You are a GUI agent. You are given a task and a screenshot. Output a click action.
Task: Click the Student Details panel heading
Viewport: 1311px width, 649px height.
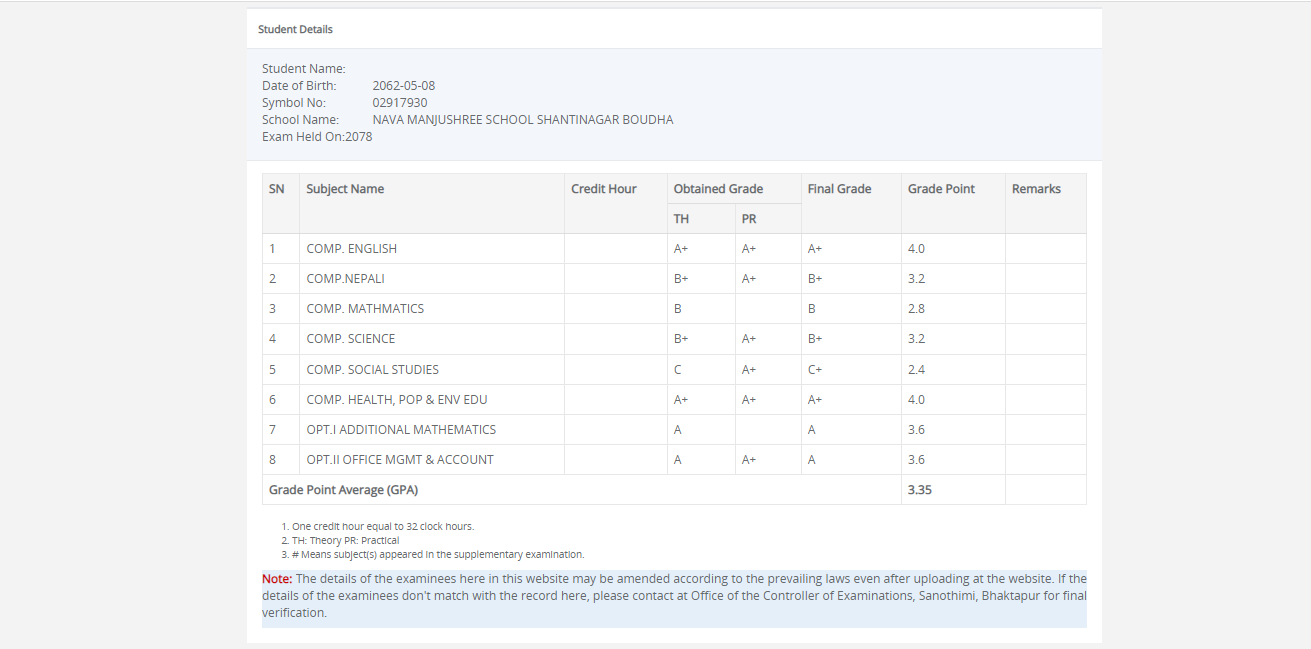295,29
